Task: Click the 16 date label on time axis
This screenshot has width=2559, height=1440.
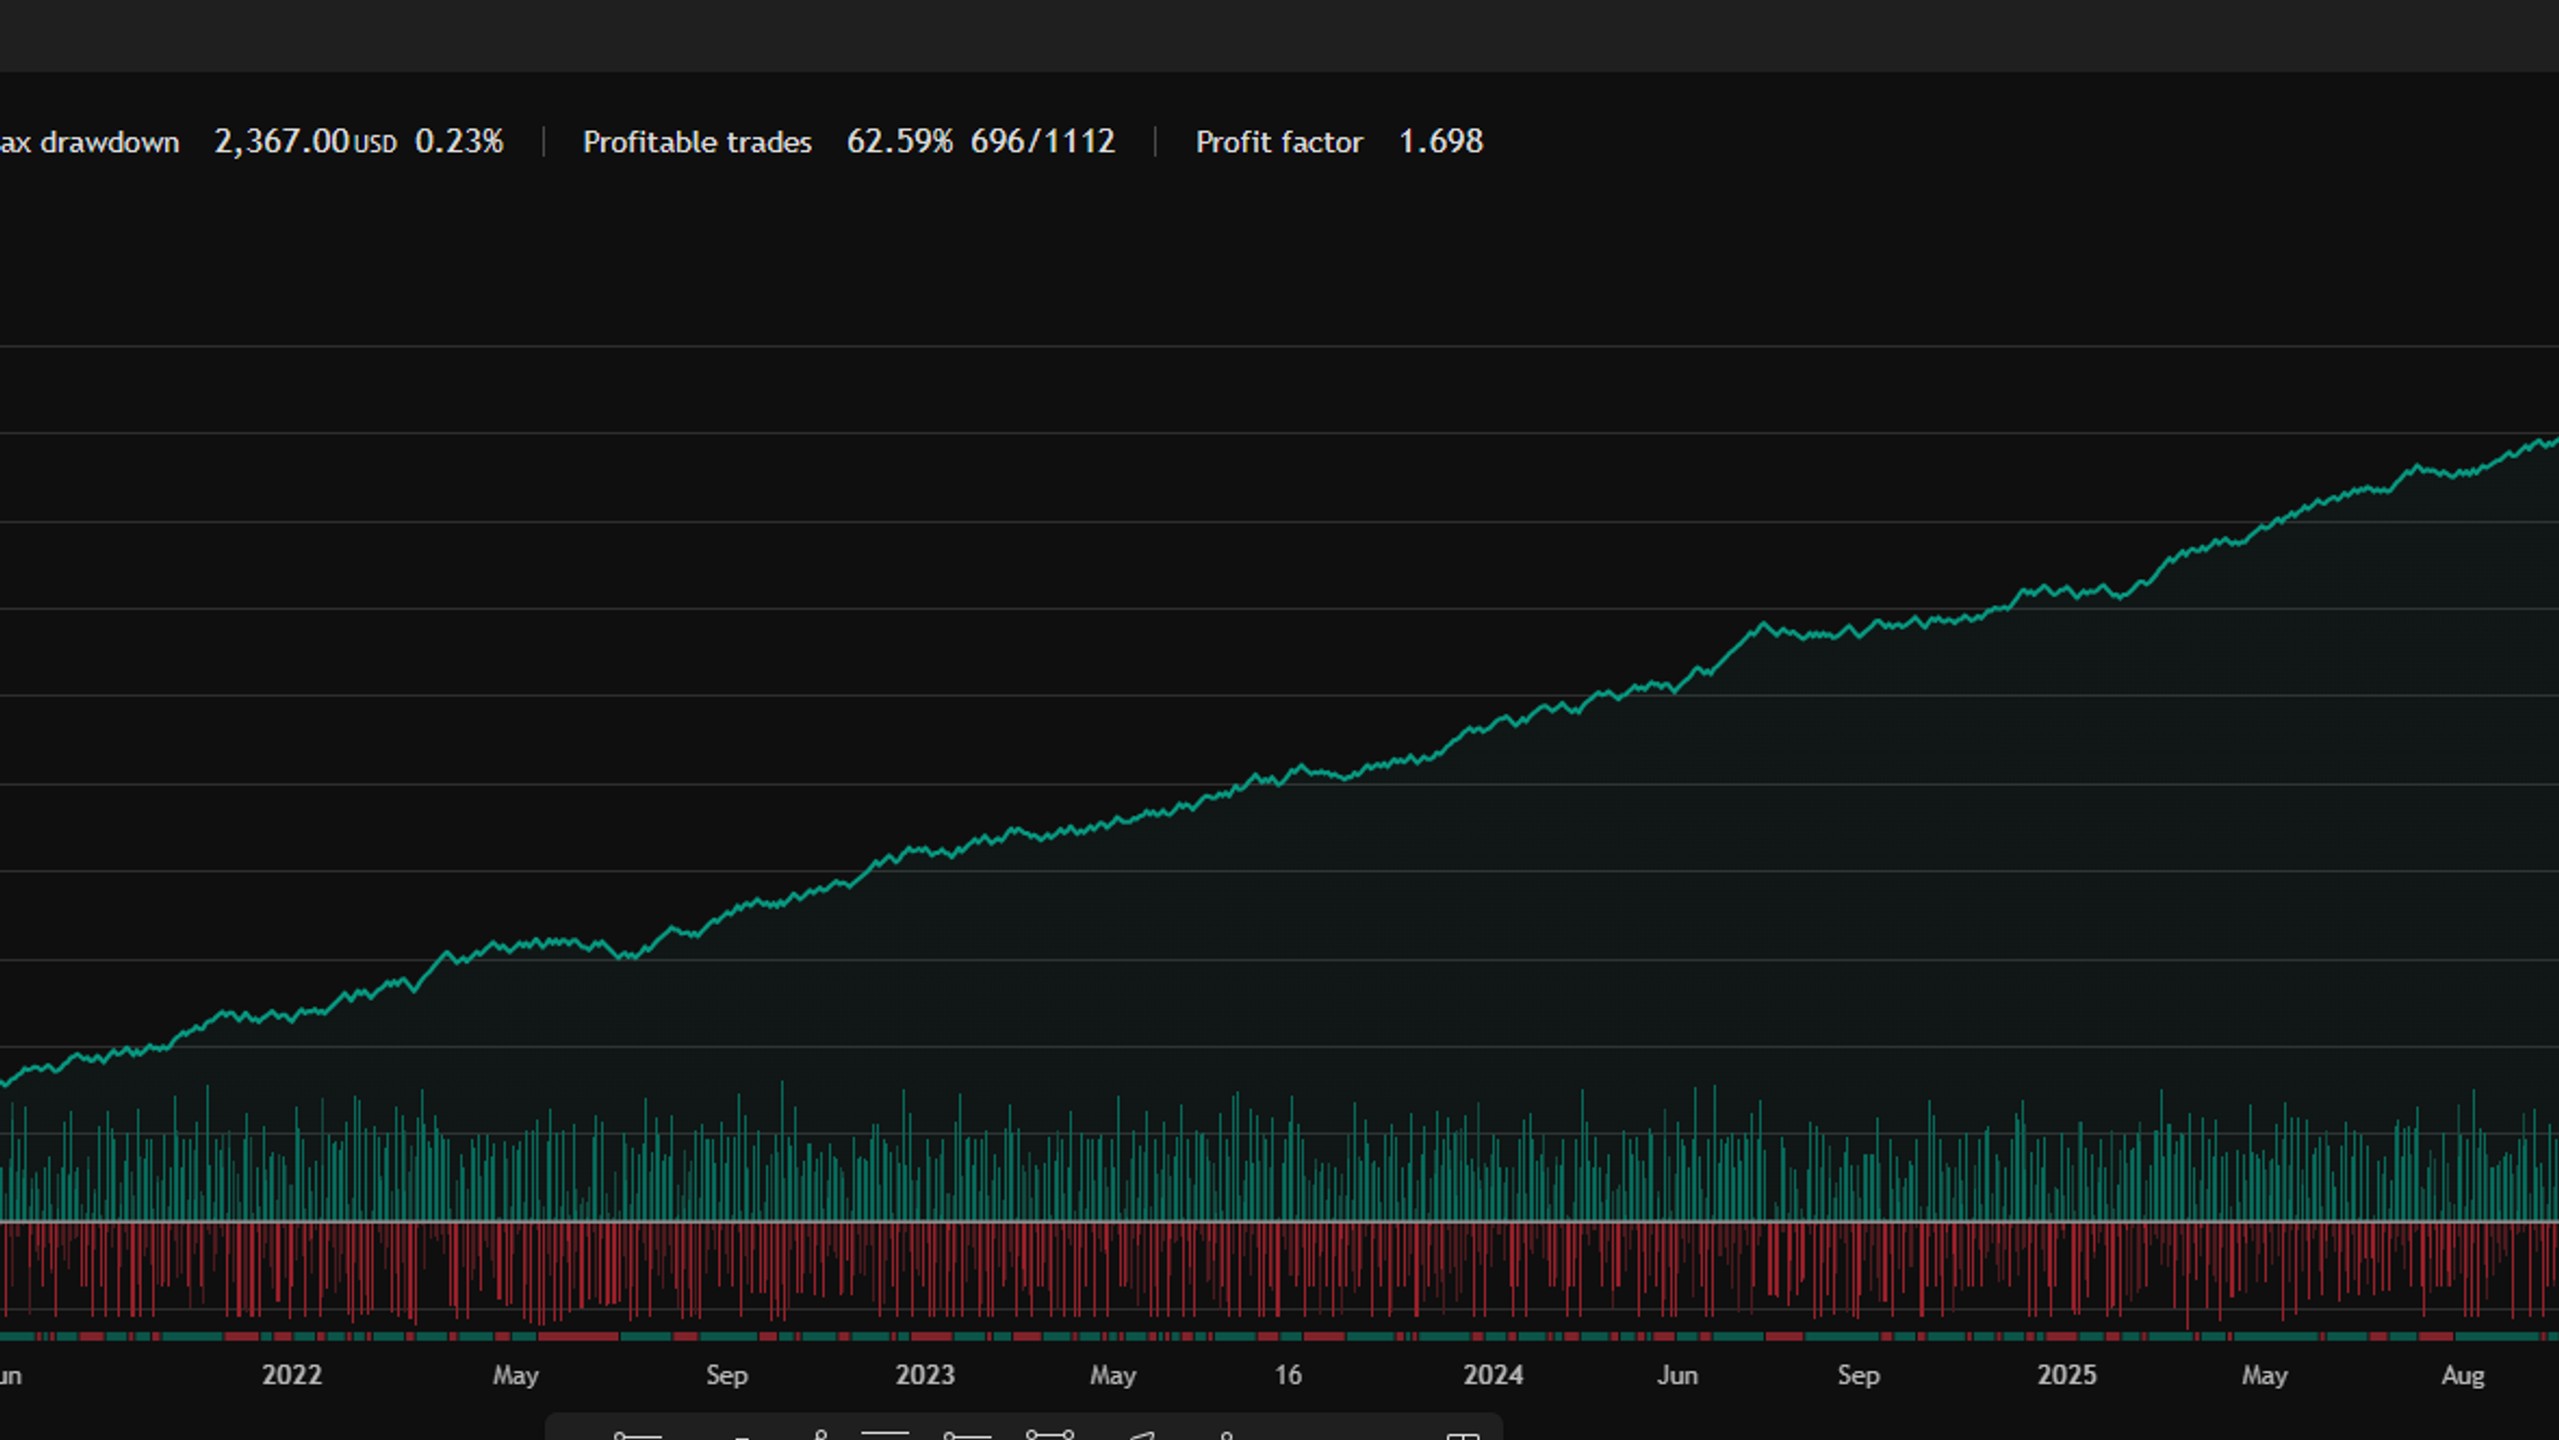Action: pos(1288,1375)
